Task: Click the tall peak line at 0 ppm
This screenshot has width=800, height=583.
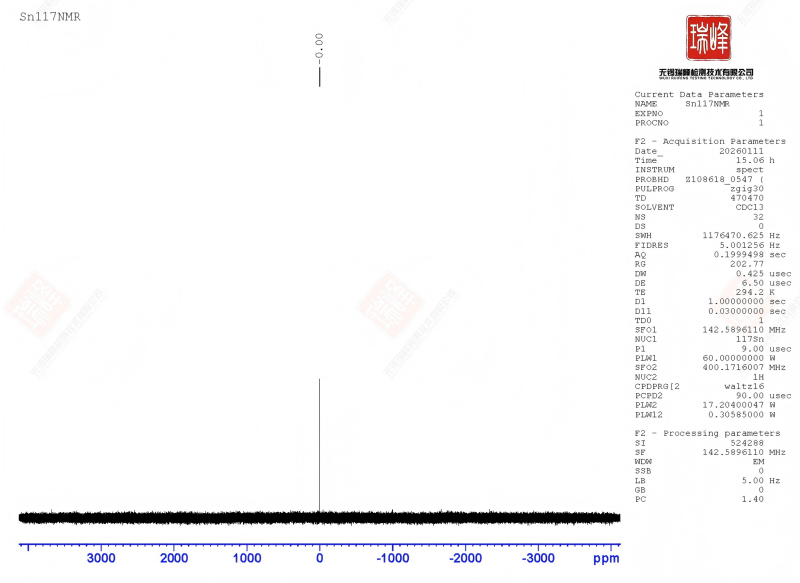Action: point(319,440)
